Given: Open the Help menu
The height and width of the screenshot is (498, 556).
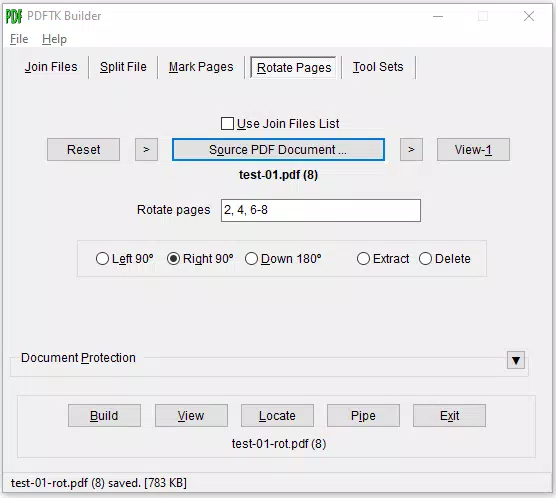Looking at the screenshot, I should (x=54, y=39).
